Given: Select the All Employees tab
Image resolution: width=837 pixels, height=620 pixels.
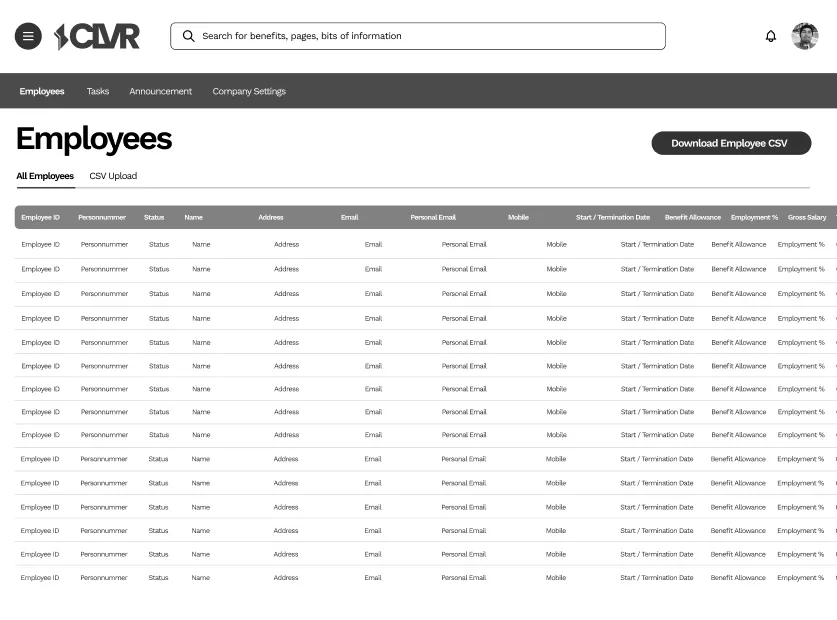Looking at the screenshot, I should click(45, 176).
